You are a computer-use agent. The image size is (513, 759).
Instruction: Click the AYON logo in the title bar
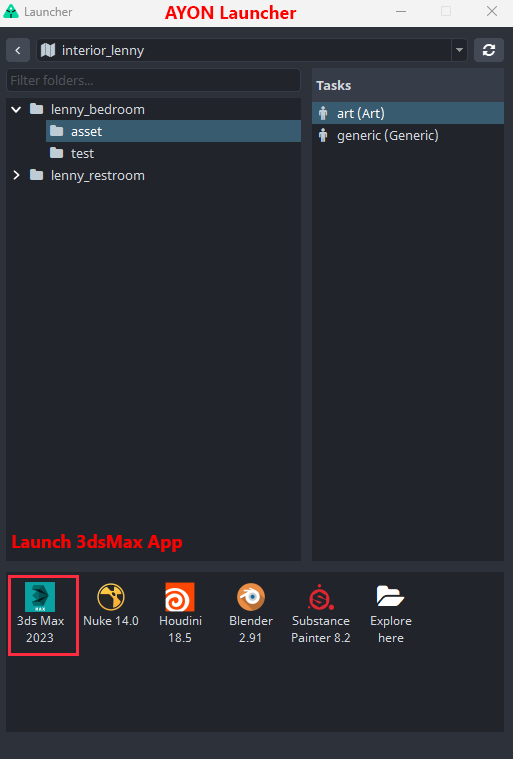coord(11,11)
